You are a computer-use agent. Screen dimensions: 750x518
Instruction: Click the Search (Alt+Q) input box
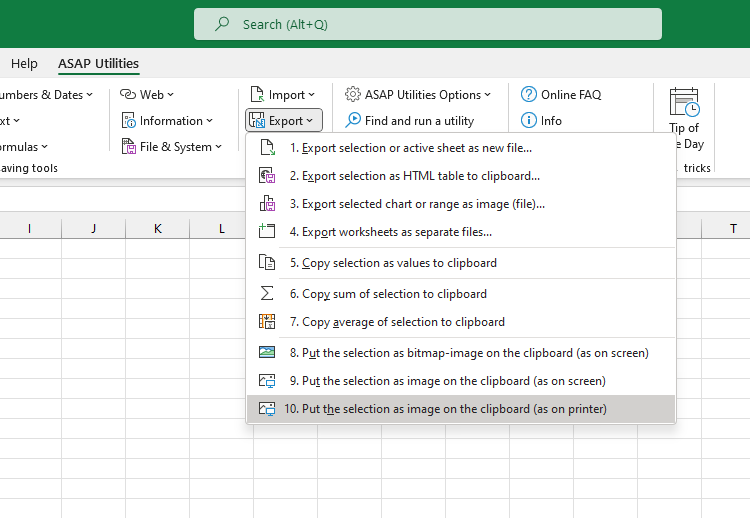click(x=428, y=24)
